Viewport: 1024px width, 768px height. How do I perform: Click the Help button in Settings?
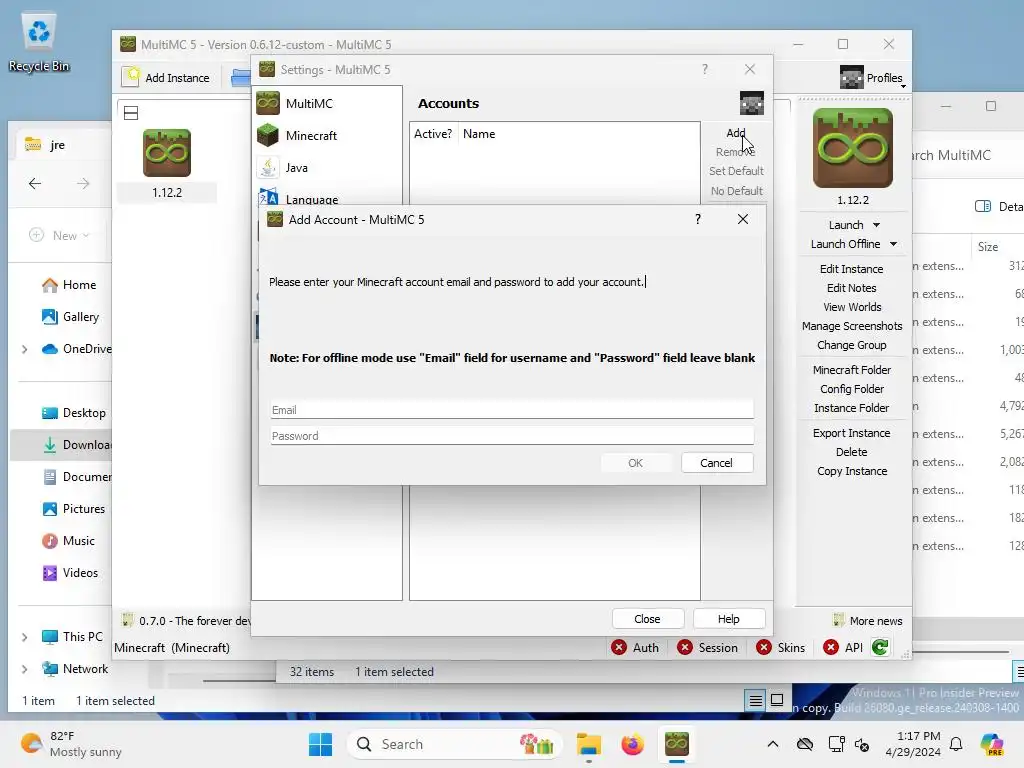pos(728,618)
